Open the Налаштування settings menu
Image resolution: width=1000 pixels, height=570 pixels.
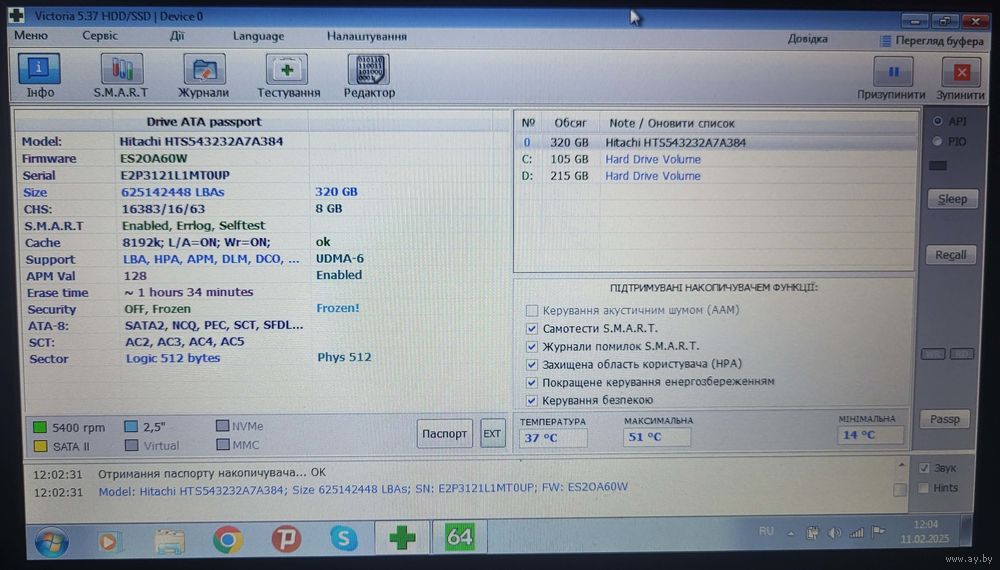[x=366, y=36]
